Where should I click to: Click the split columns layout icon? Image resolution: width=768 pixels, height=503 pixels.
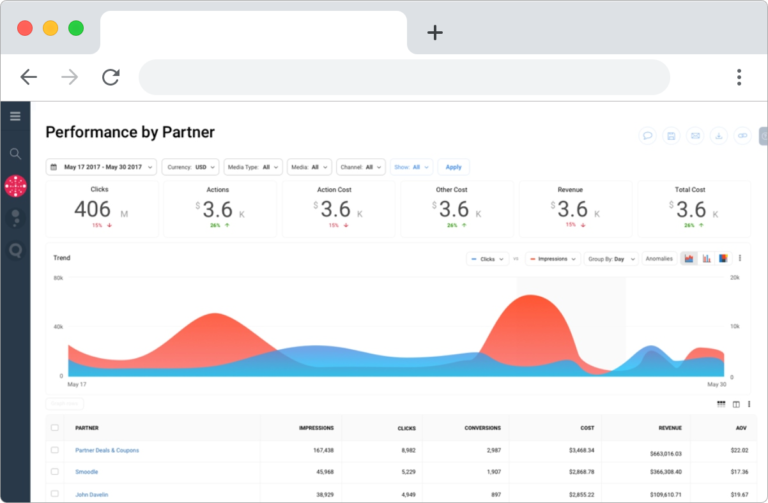(736, 404)
